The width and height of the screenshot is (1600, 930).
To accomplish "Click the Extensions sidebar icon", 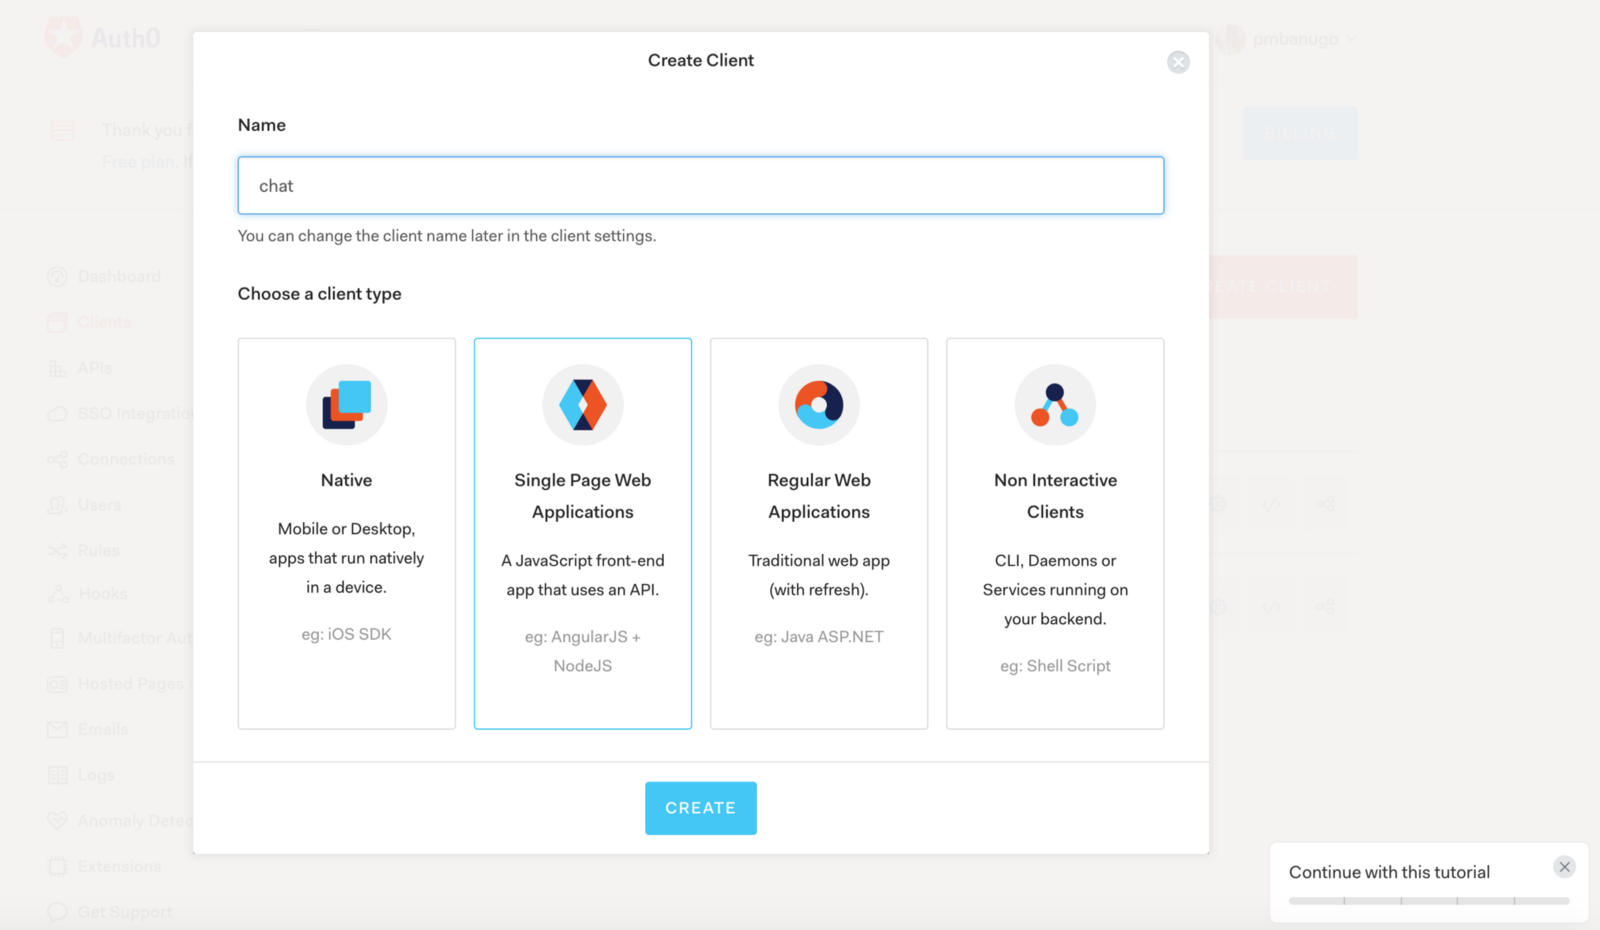I will [x=57, y=866].
